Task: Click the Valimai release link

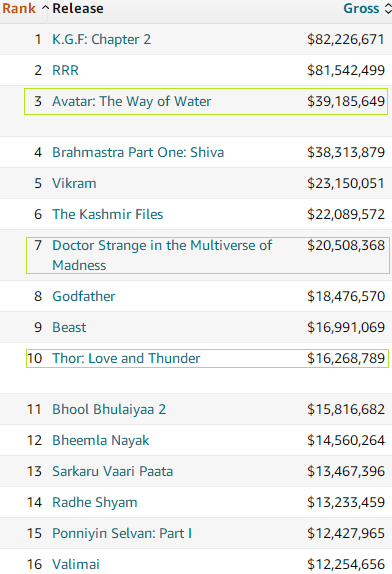Action: pyautogui.click(x=76, y=564)
